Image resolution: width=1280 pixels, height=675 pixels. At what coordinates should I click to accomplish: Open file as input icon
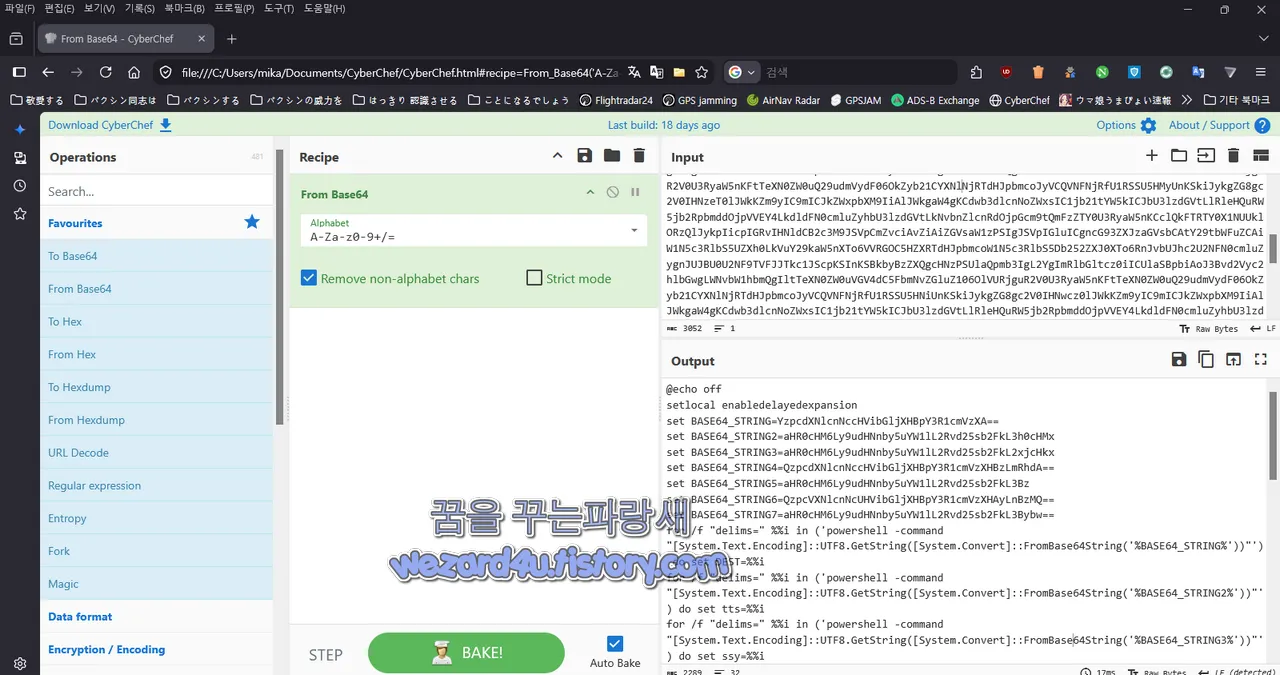click(x=1206, y=156)
